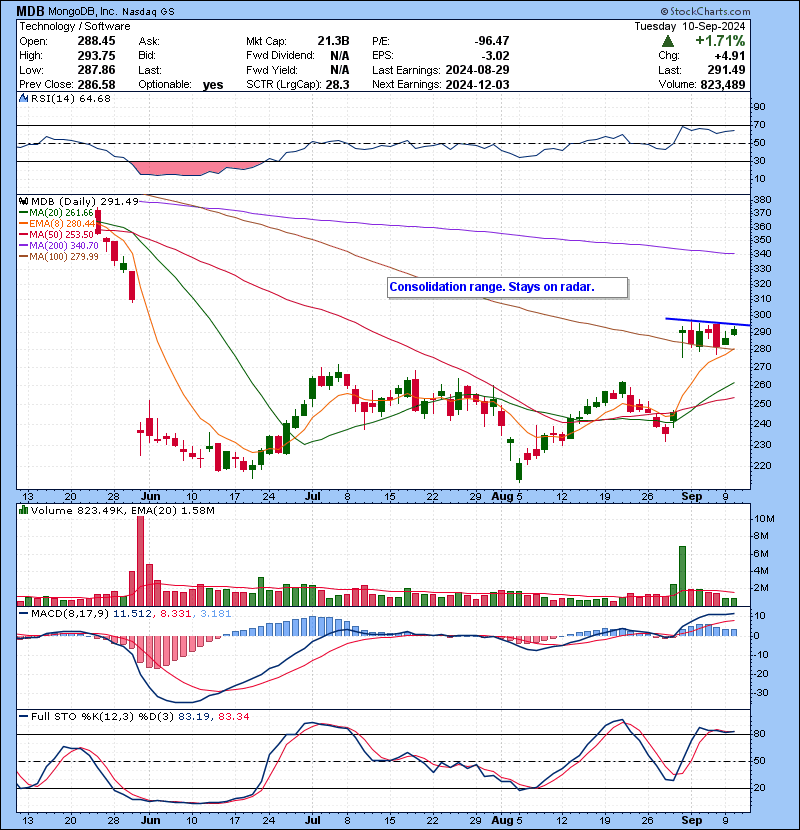The width and height of the screenshot is (800, 830).
Task: Click the stochastic %D value 83.34
Action: 233,716
